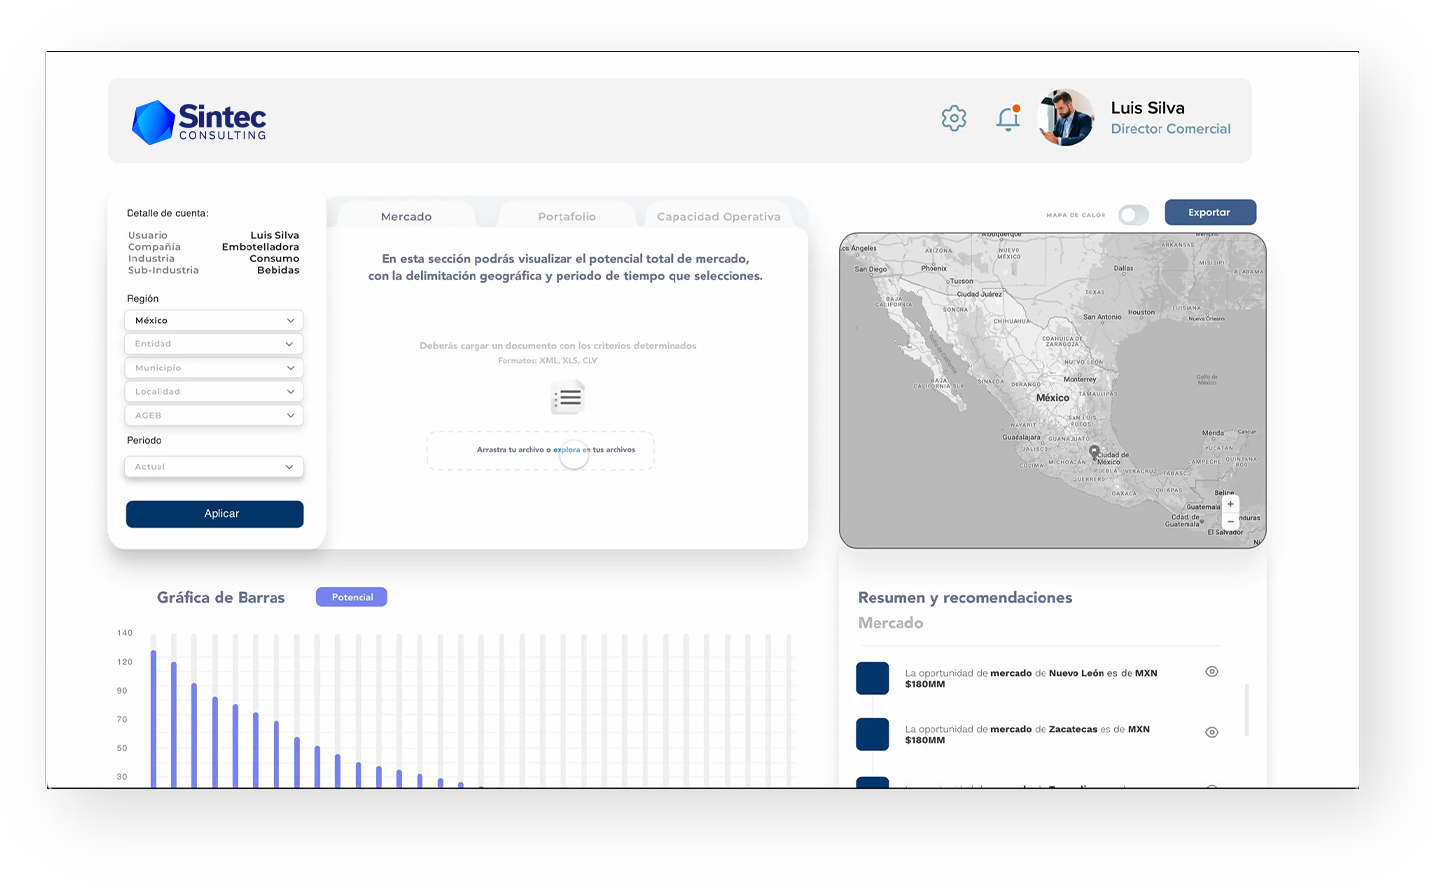
Task: Click the file drop zone box
Action: (x=541, y=451)
